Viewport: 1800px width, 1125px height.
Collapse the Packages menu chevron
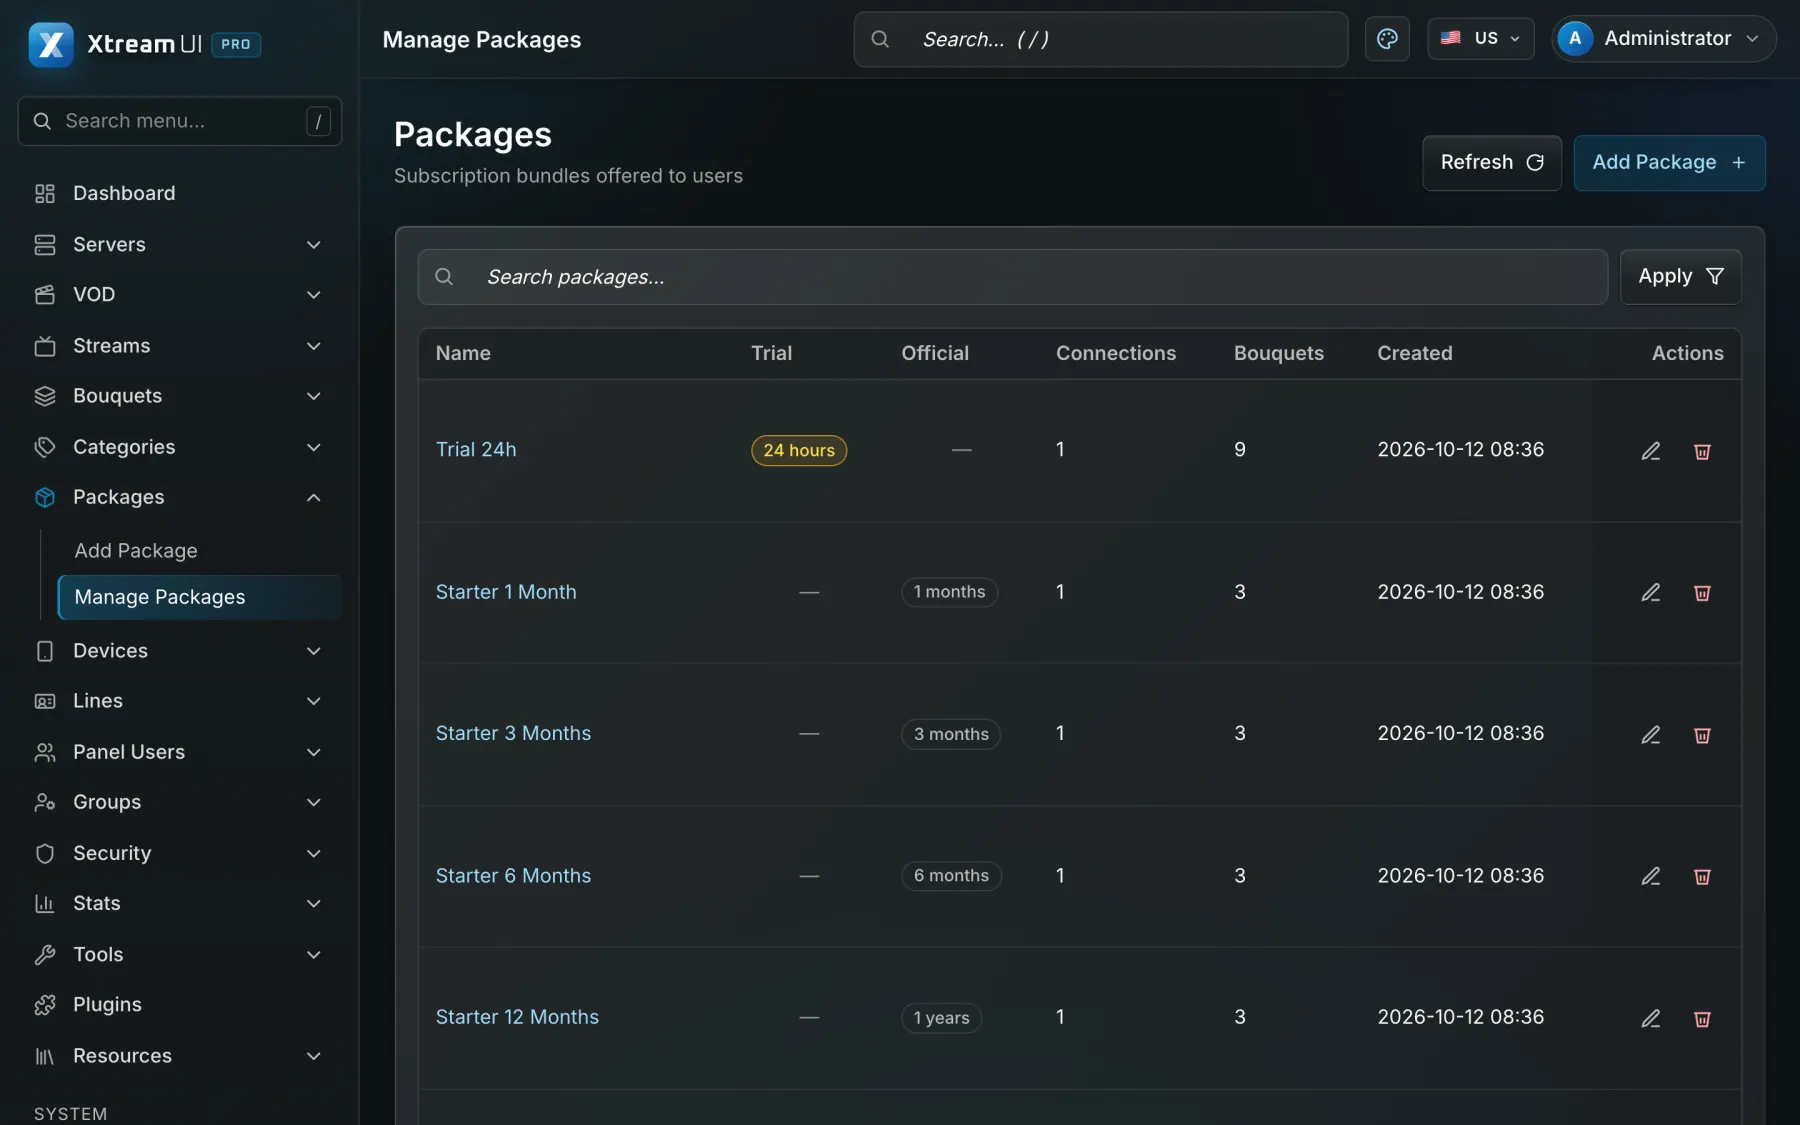pyautogui.click(x=314, y=497)
